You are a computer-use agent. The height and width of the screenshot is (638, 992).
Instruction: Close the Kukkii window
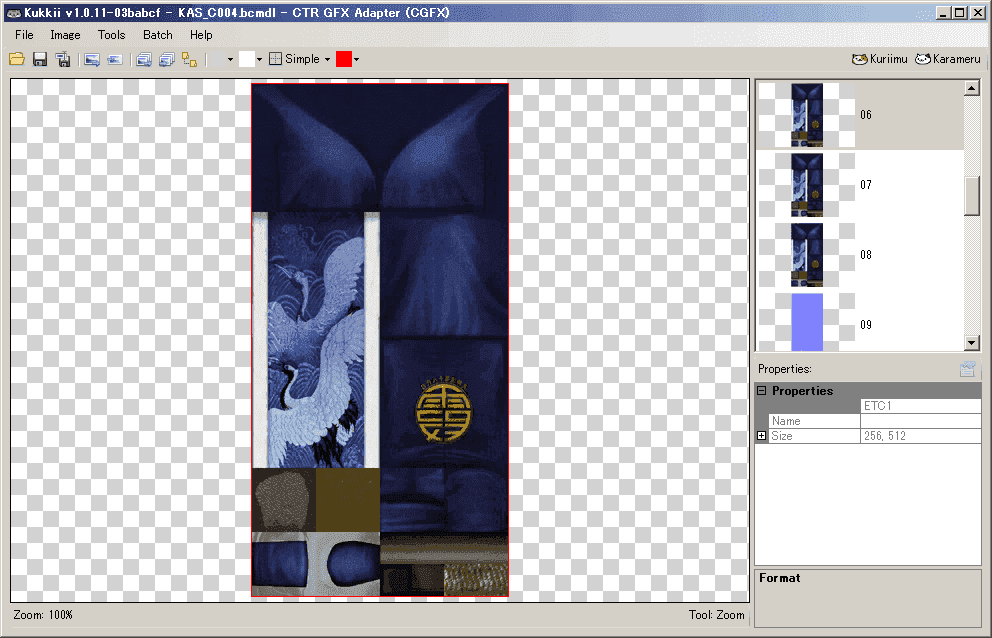point(977,13)
